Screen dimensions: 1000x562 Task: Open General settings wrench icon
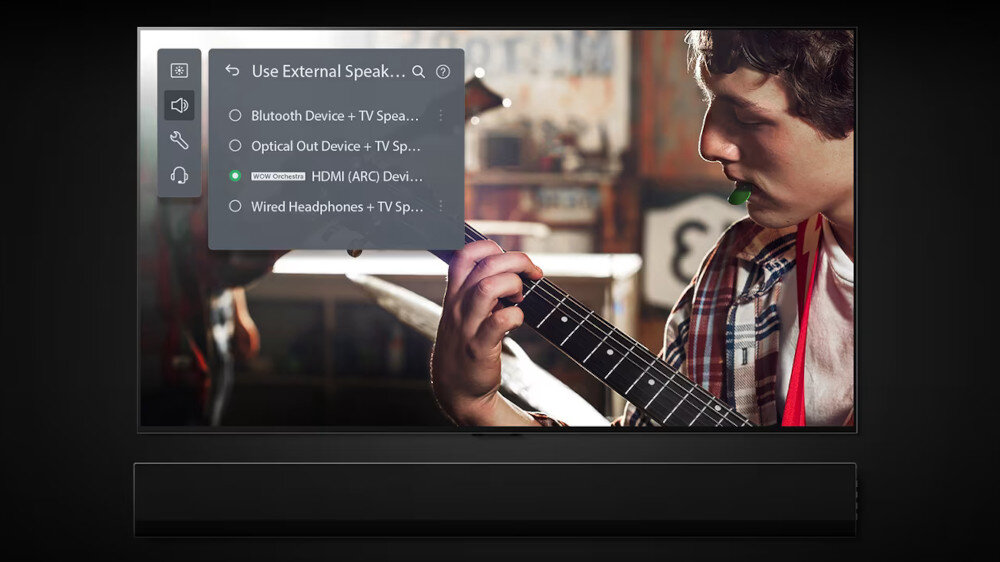(179, 140)
